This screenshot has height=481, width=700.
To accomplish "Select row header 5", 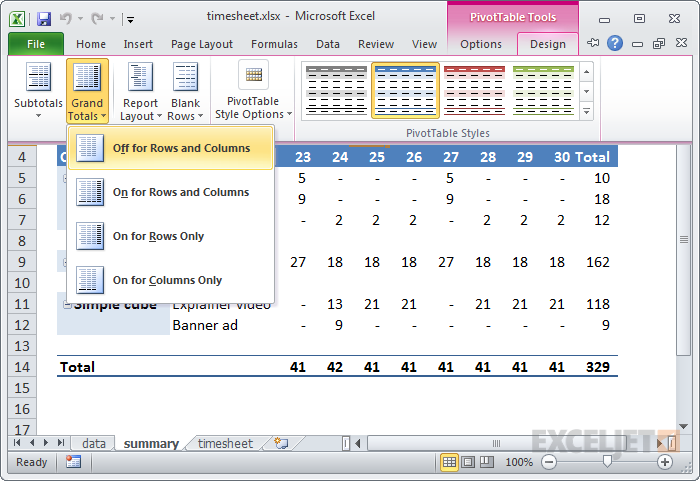I will [x=22, y=178].
